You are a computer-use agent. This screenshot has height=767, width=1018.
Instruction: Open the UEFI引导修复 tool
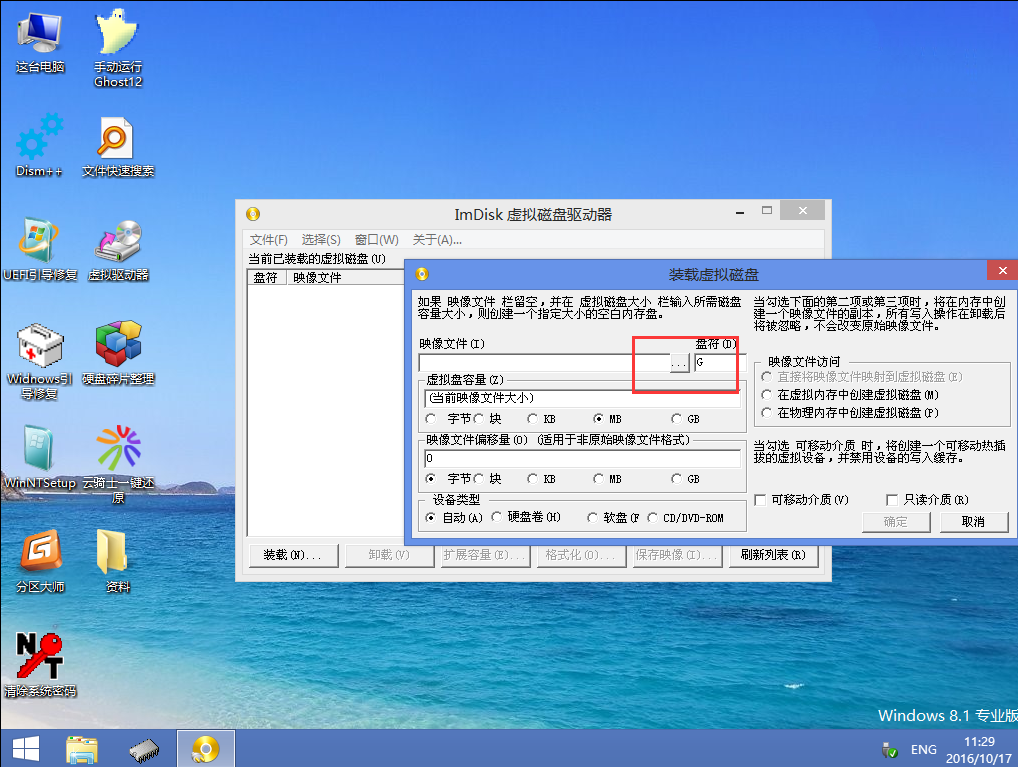[37, 243]
